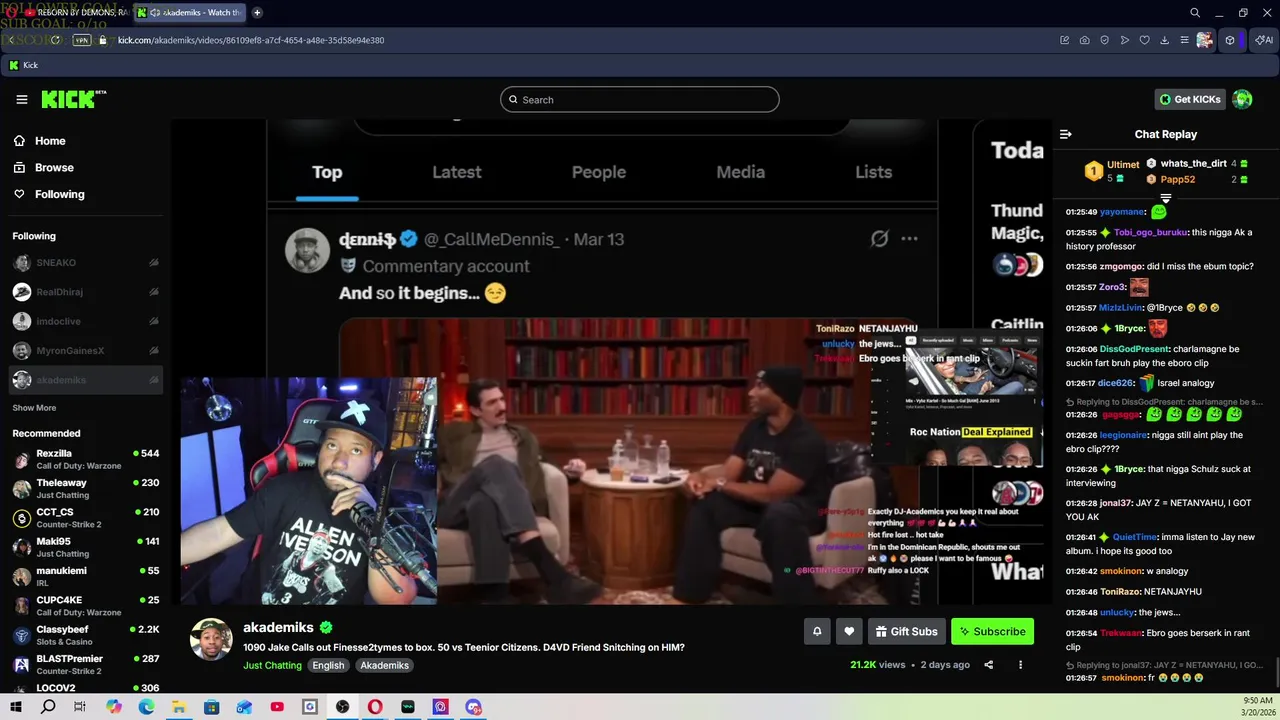The height and width of the screenshot is (720, 1280).
Task: Toggle the VPN badge in address bar
Action: (82, 40)
